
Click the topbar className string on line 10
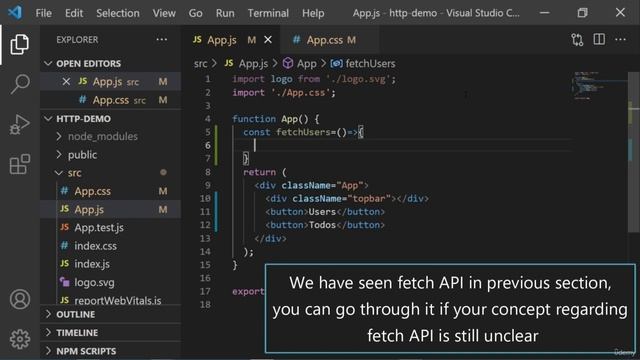(x=368, y=198)
